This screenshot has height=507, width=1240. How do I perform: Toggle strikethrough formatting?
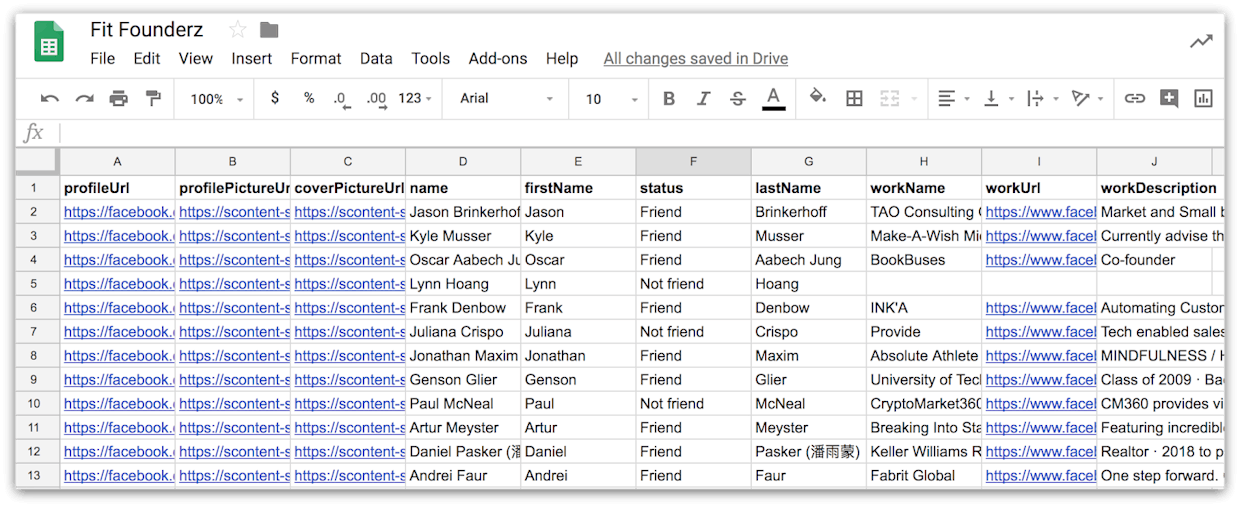tap(738, 98)
